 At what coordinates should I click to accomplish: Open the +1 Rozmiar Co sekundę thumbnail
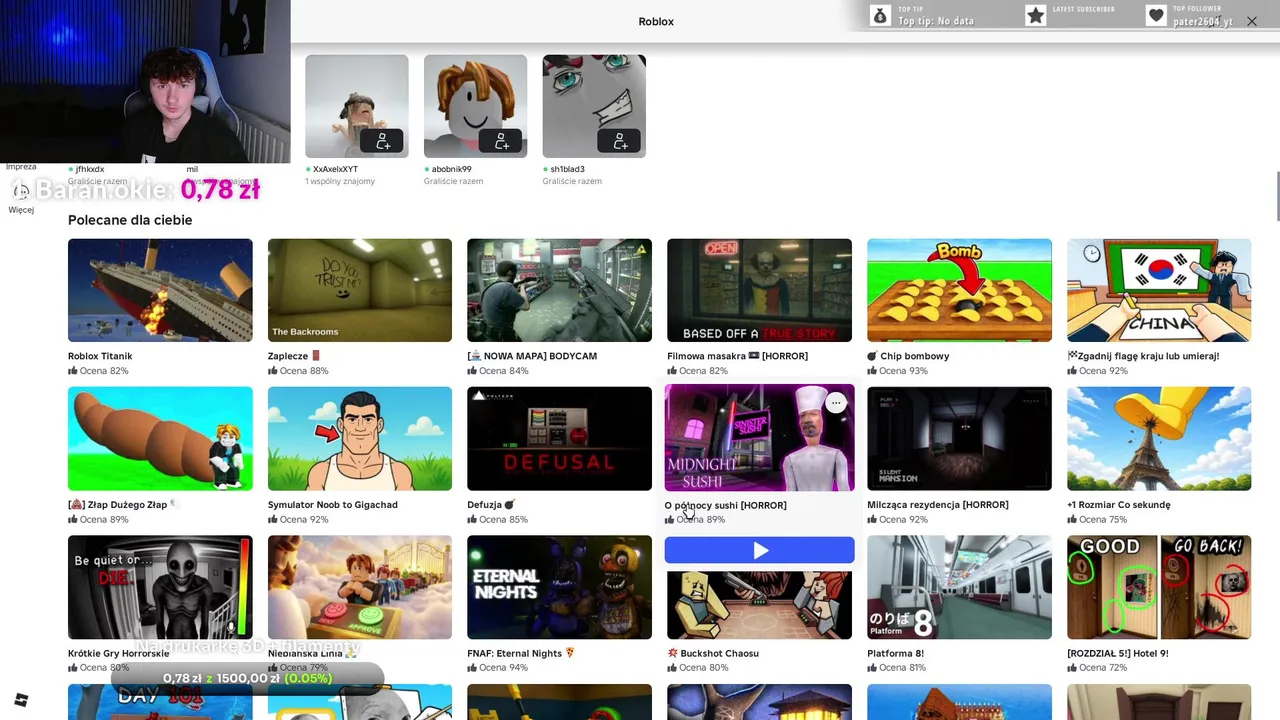pos(1159,438)
